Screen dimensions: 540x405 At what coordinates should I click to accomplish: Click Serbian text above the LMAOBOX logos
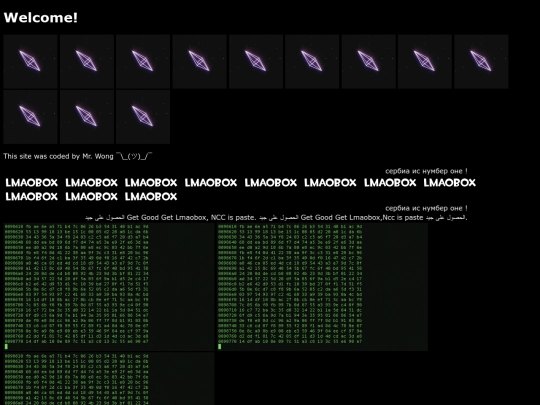(426, 171)
